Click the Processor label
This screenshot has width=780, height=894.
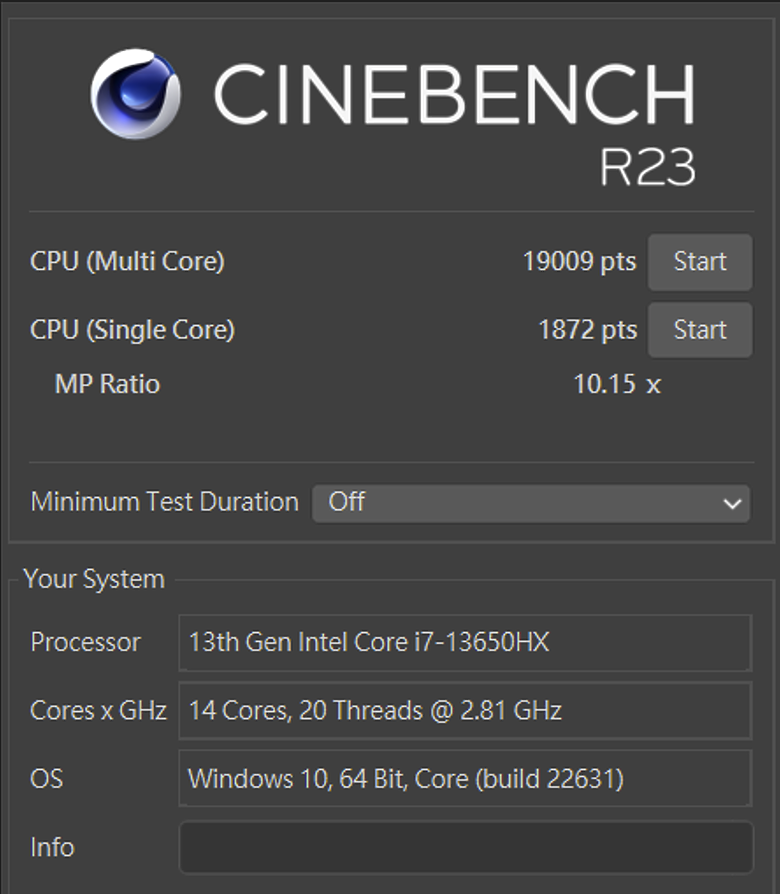(x=86, y=642)
